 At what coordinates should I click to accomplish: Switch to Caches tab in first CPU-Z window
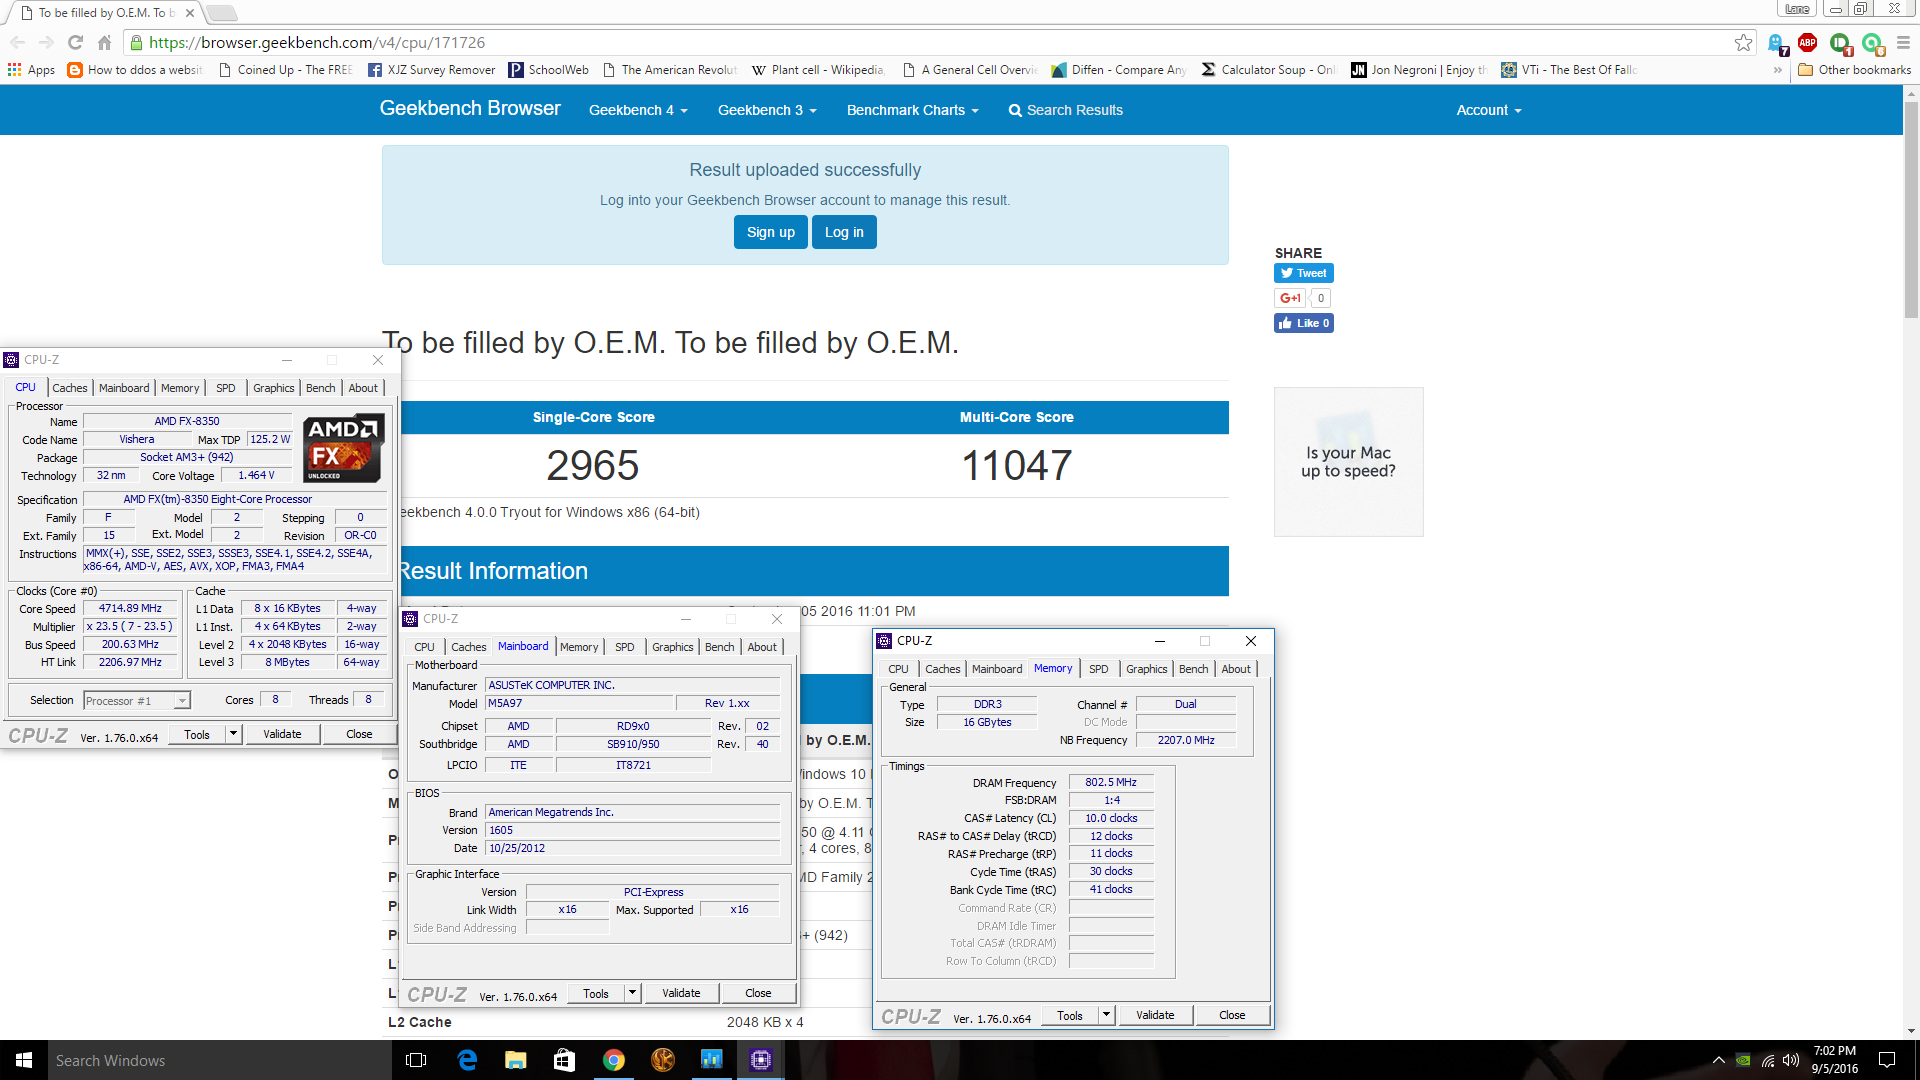coord(70,388)
